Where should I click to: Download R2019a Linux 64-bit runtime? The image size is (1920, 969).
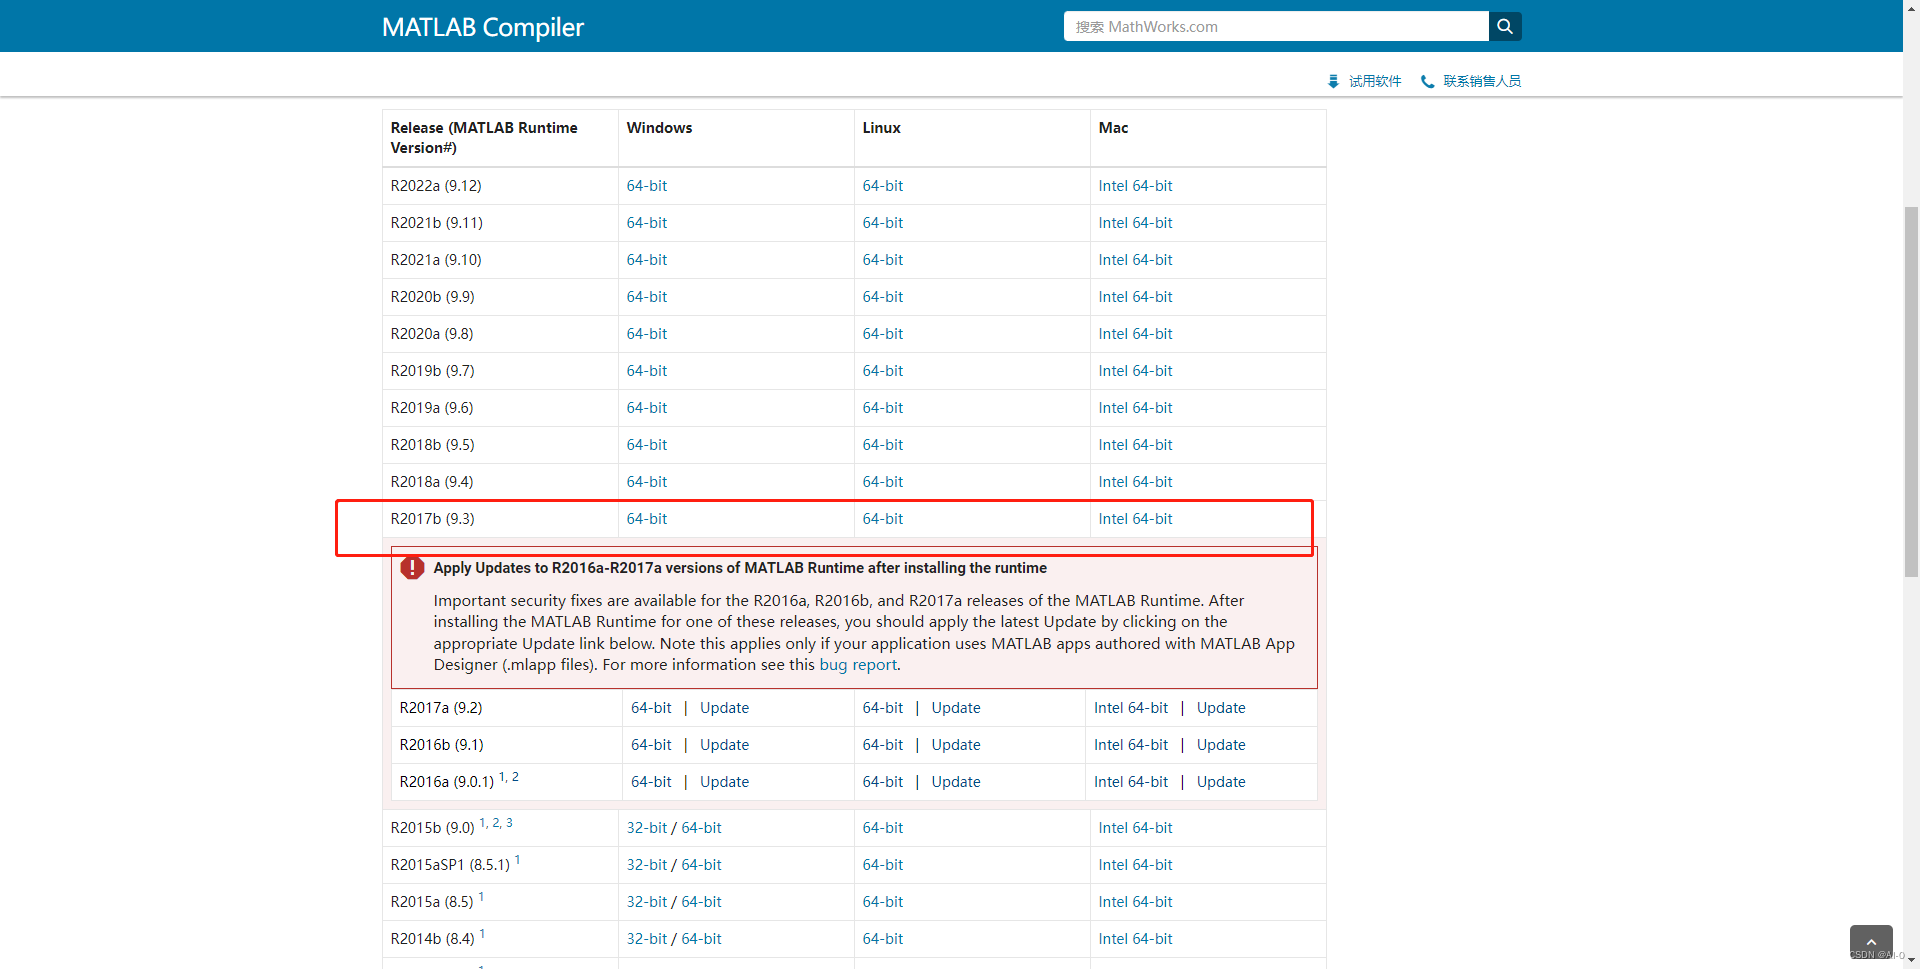click(x=883, y=408)
